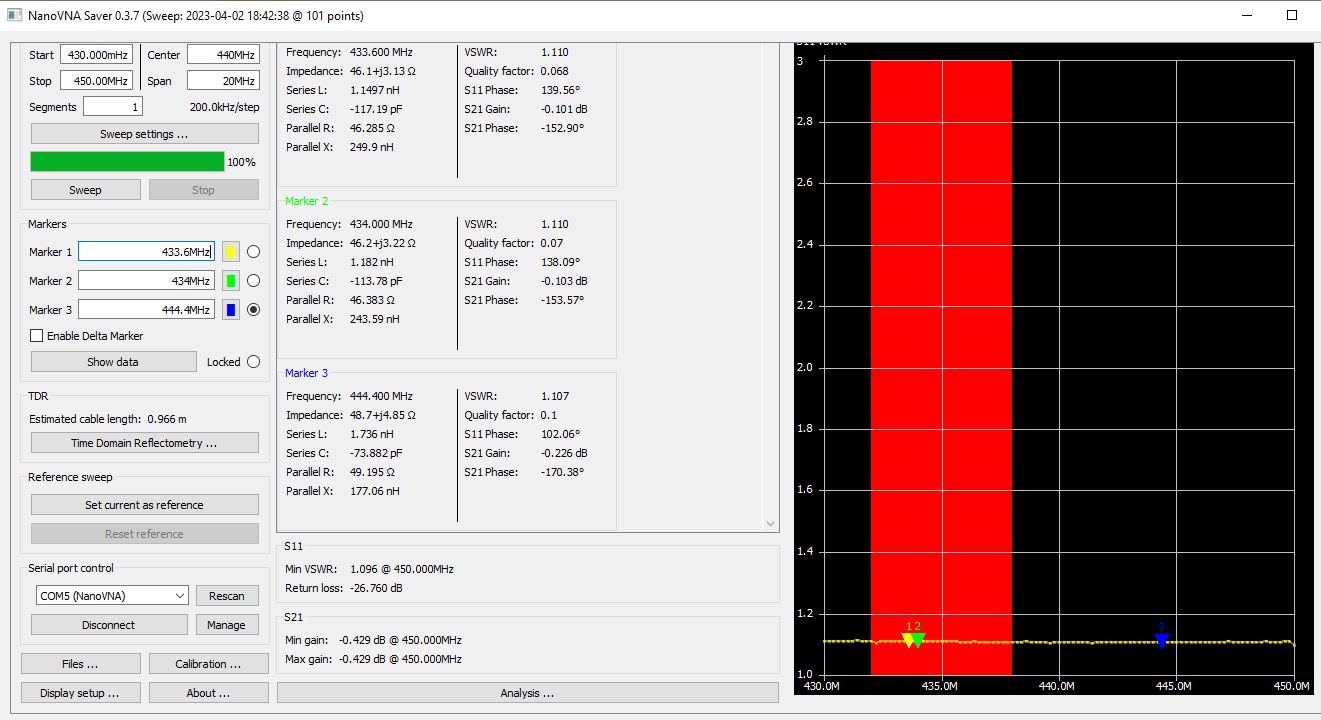The height and width of the screenshot is (720, 1321).
Task: Open the COM5 (NanoVNA) serial port dropdown
Action: [112, 595]
